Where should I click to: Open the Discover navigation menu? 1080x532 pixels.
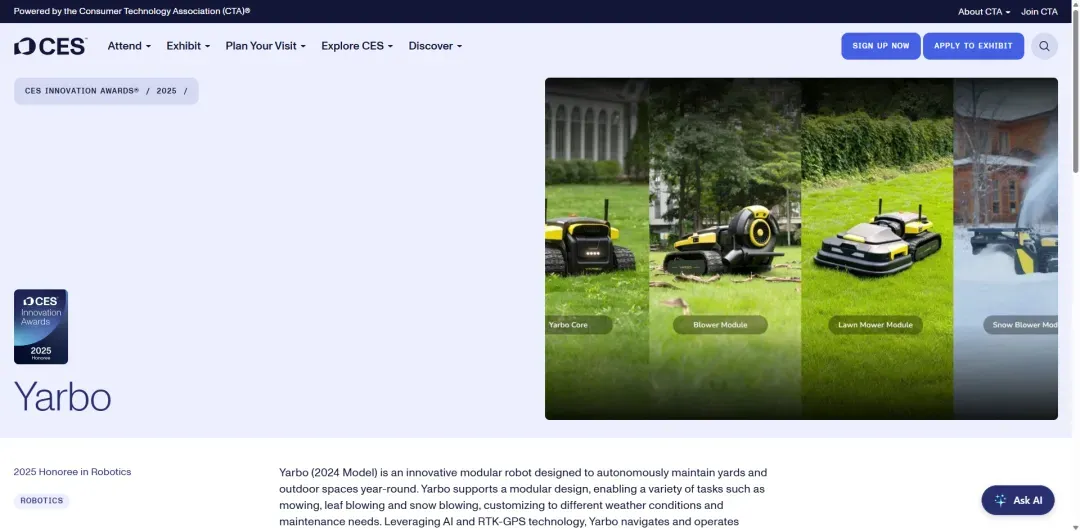click(x=435, y=46)
